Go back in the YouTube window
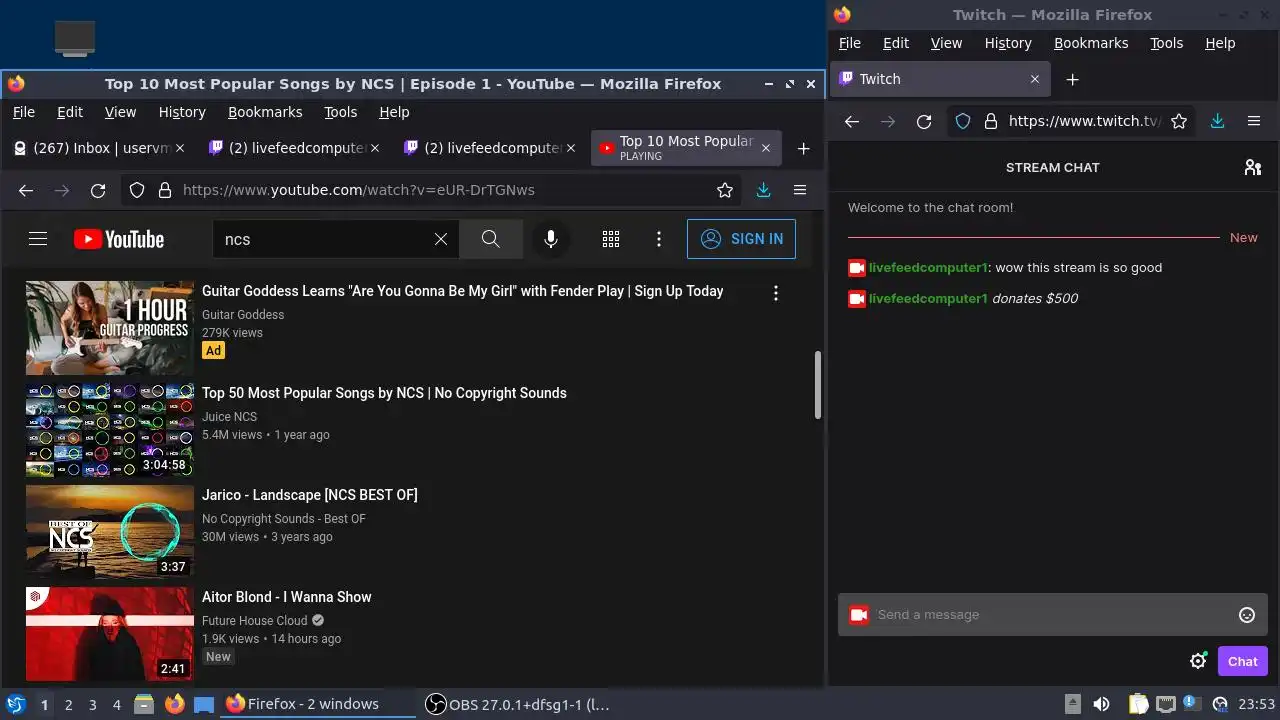This screenshot has height=720, width=1280. (26, 190)
